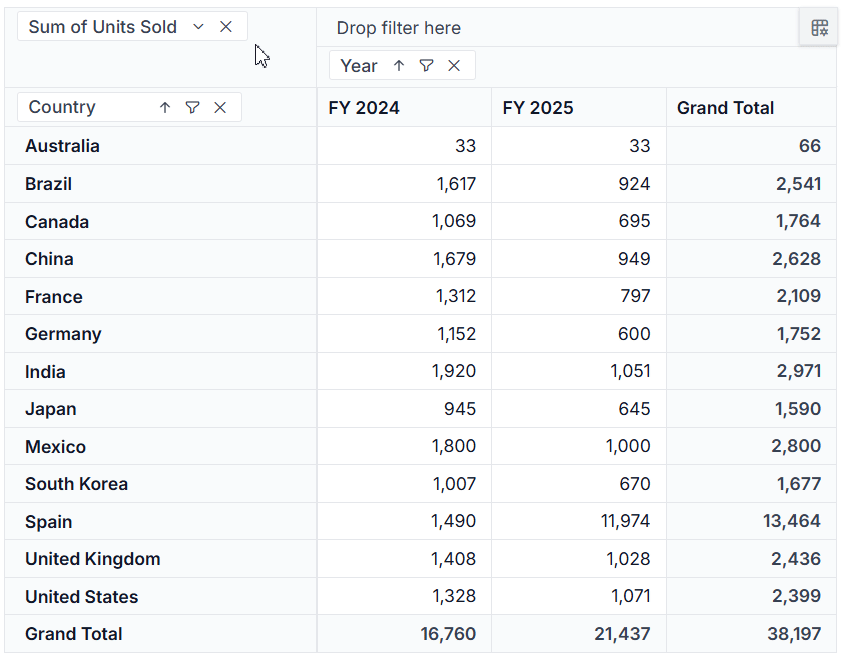Select the FY 2024 column header
Viewport: 841px width, 663px height.
404,108
